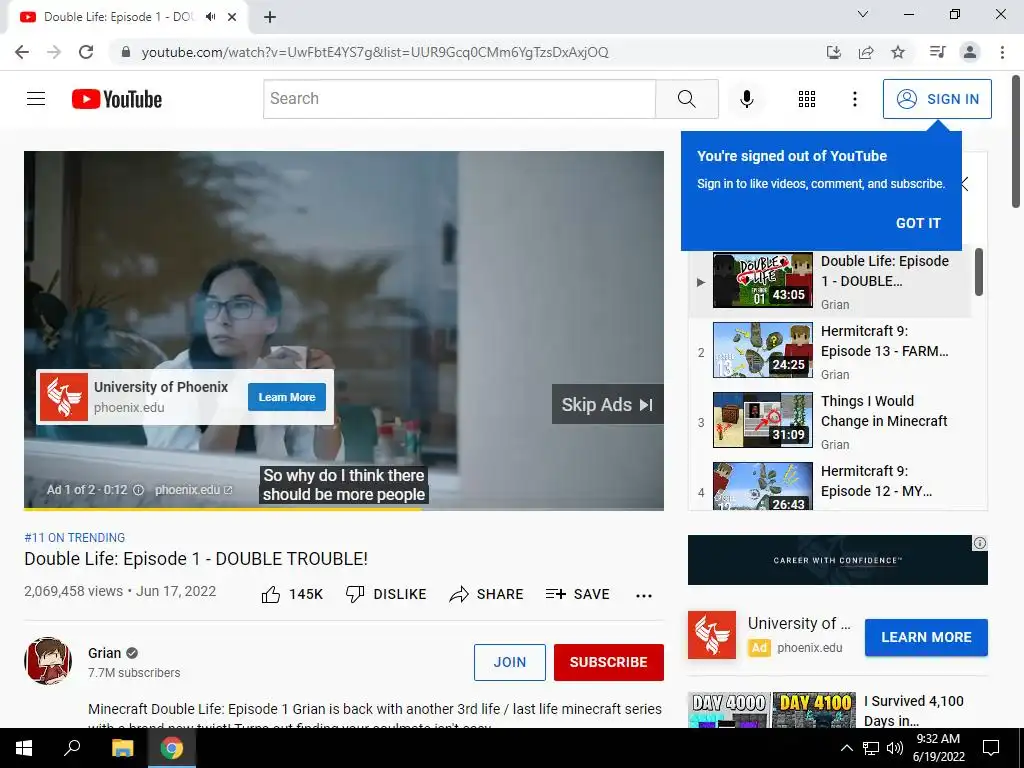
Task: View site info lock icon
Action: click(x=126, y=52)
